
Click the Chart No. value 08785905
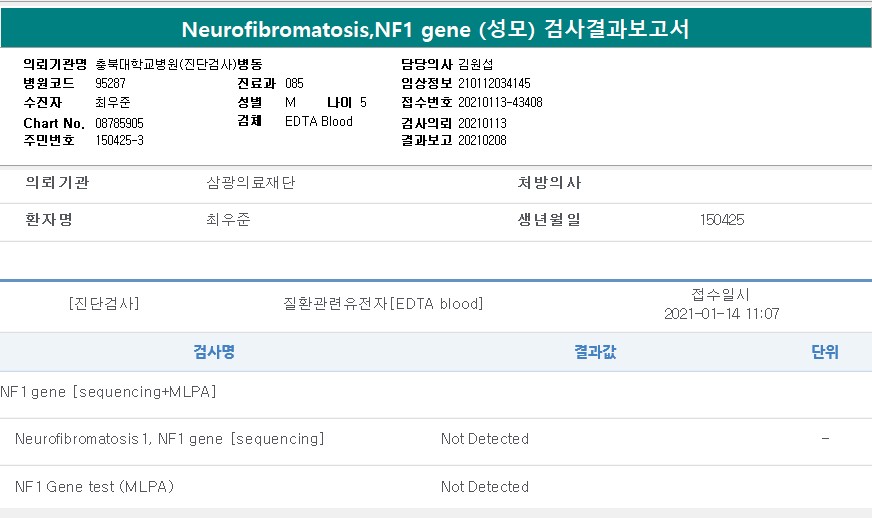point(119,123)
